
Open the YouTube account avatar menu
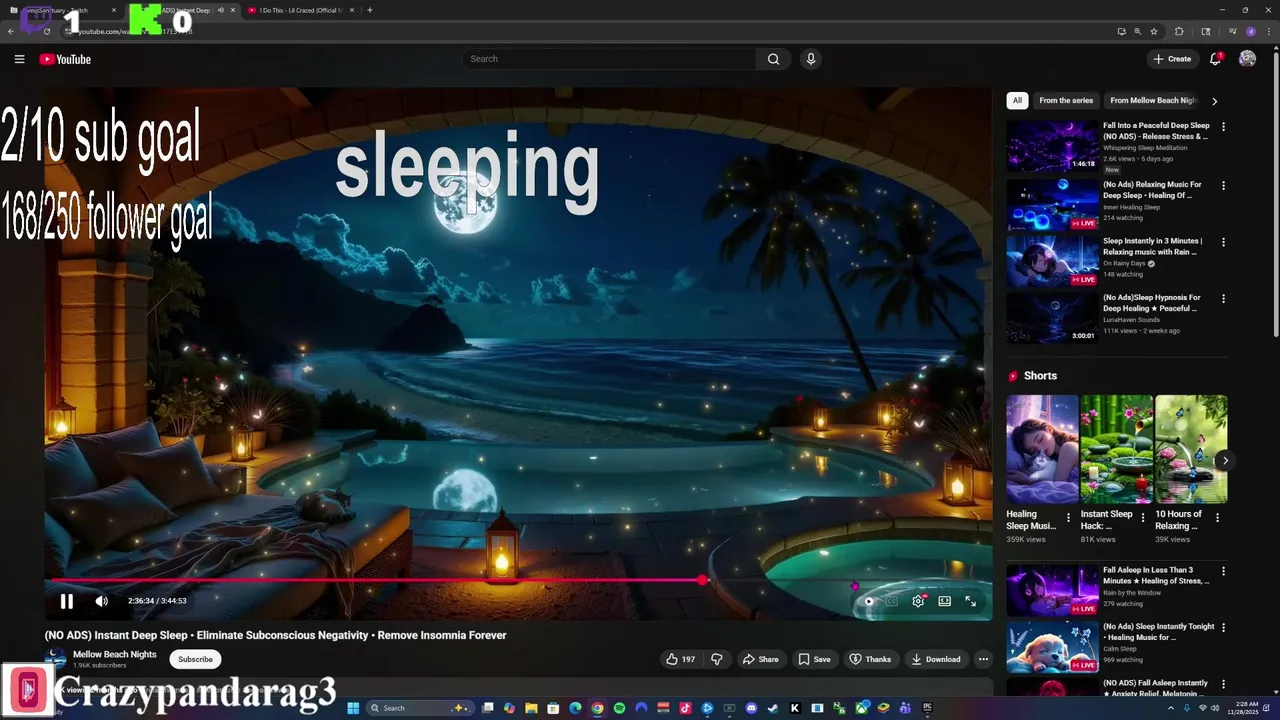1247,59
